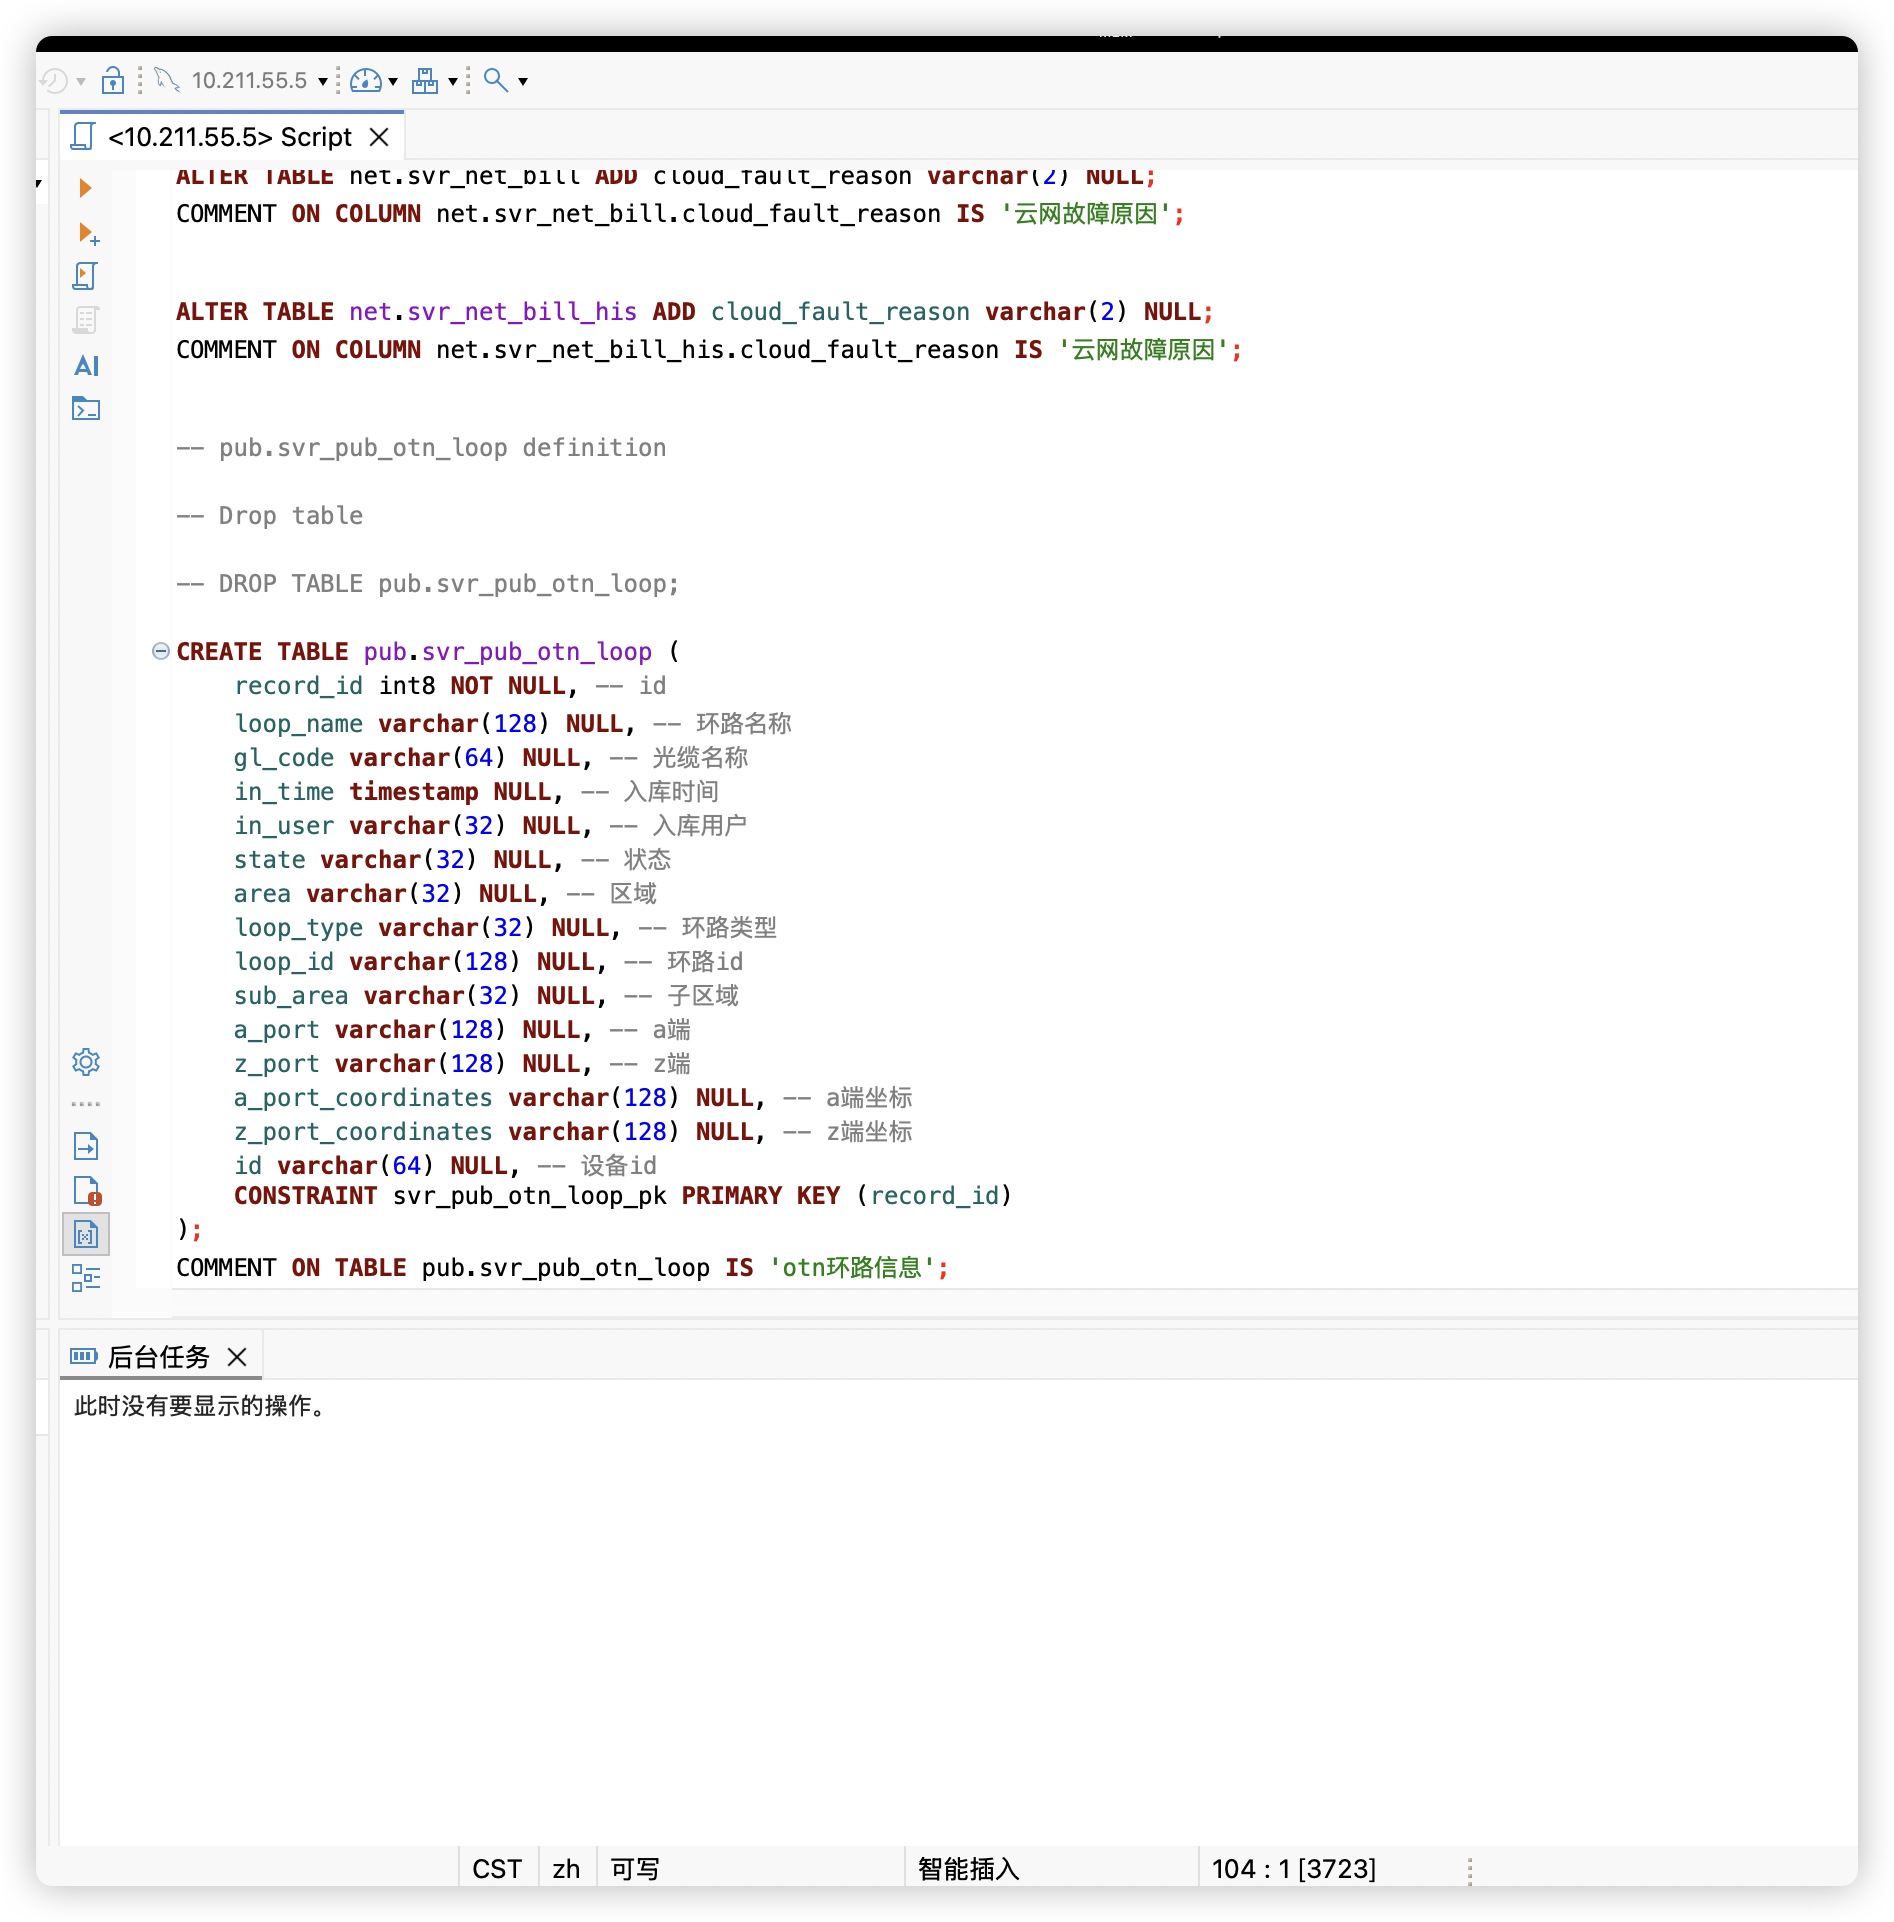The width and height of the screenshot is (1894, 1922).
Task: Expand the search dropdown arrow
Action: (523, 81)
